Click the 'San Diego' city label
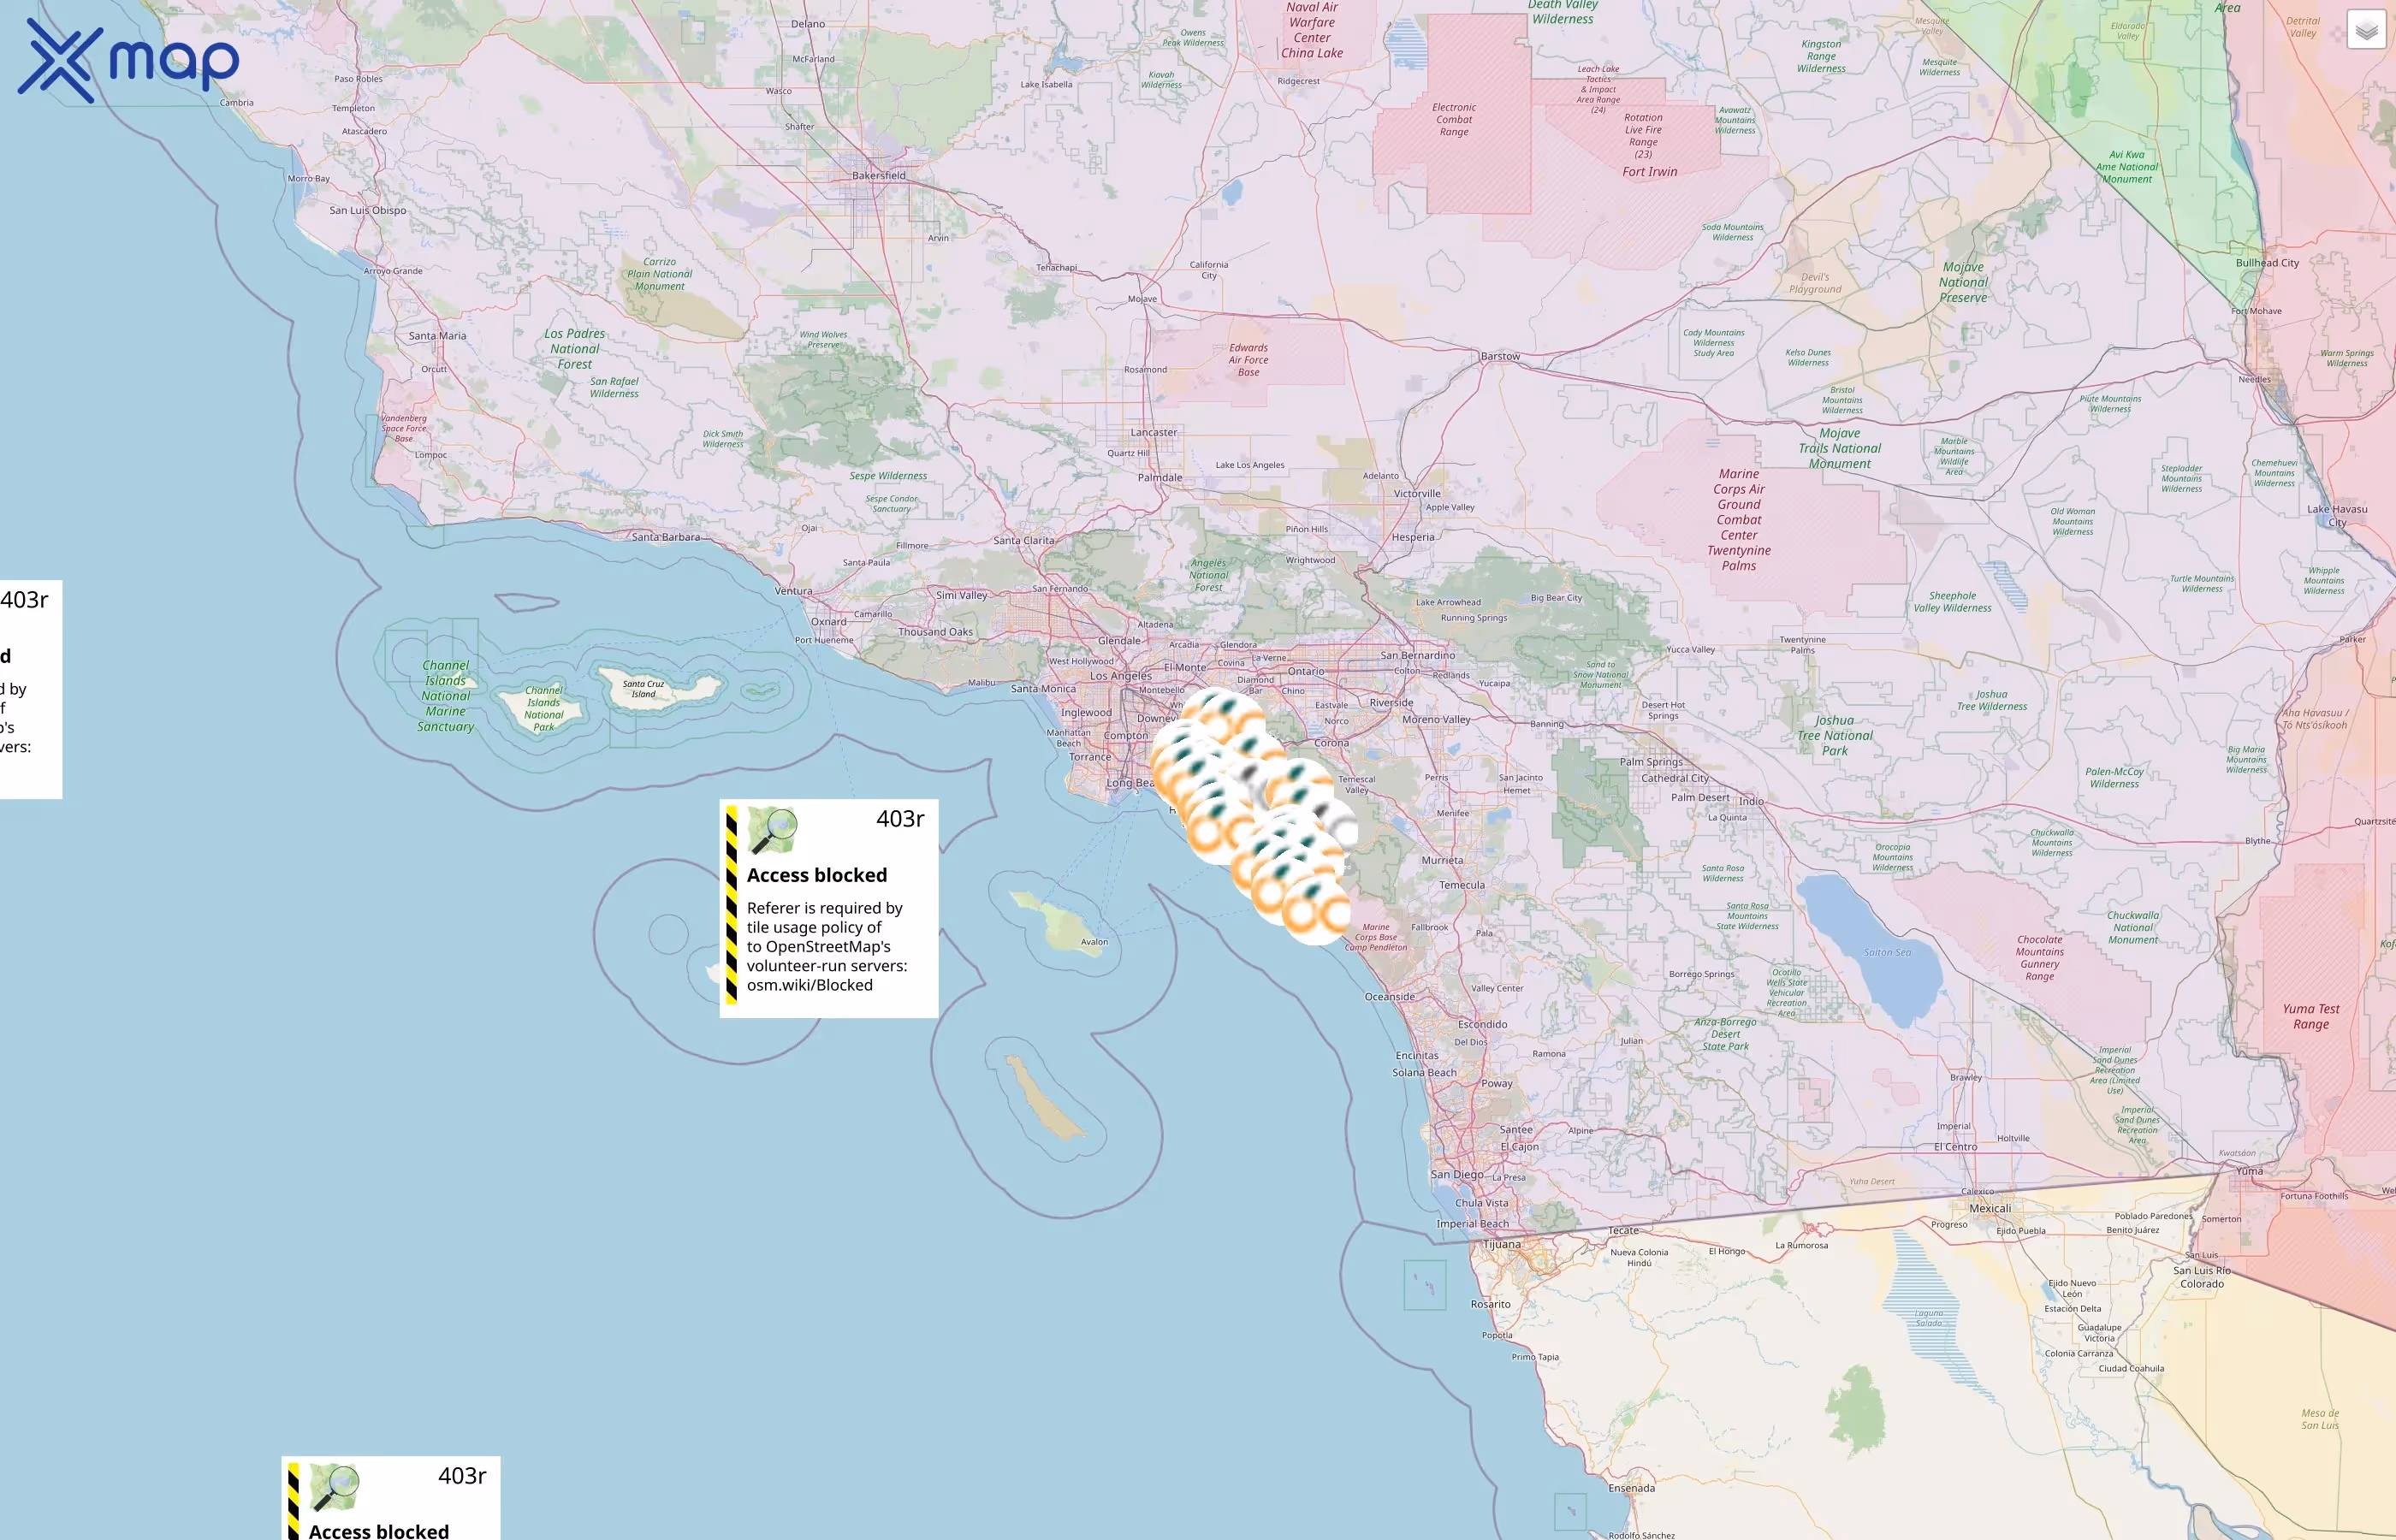2396x1540 pixels. coord(1457,1174)
